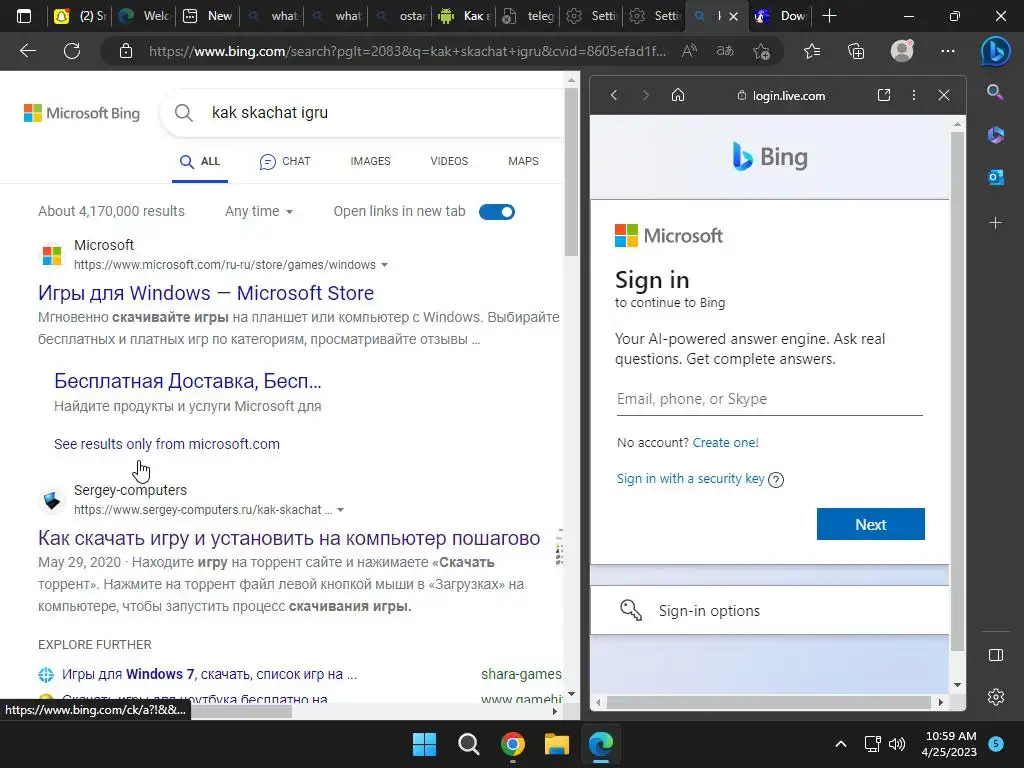Open sidebar Search icon

995,92
